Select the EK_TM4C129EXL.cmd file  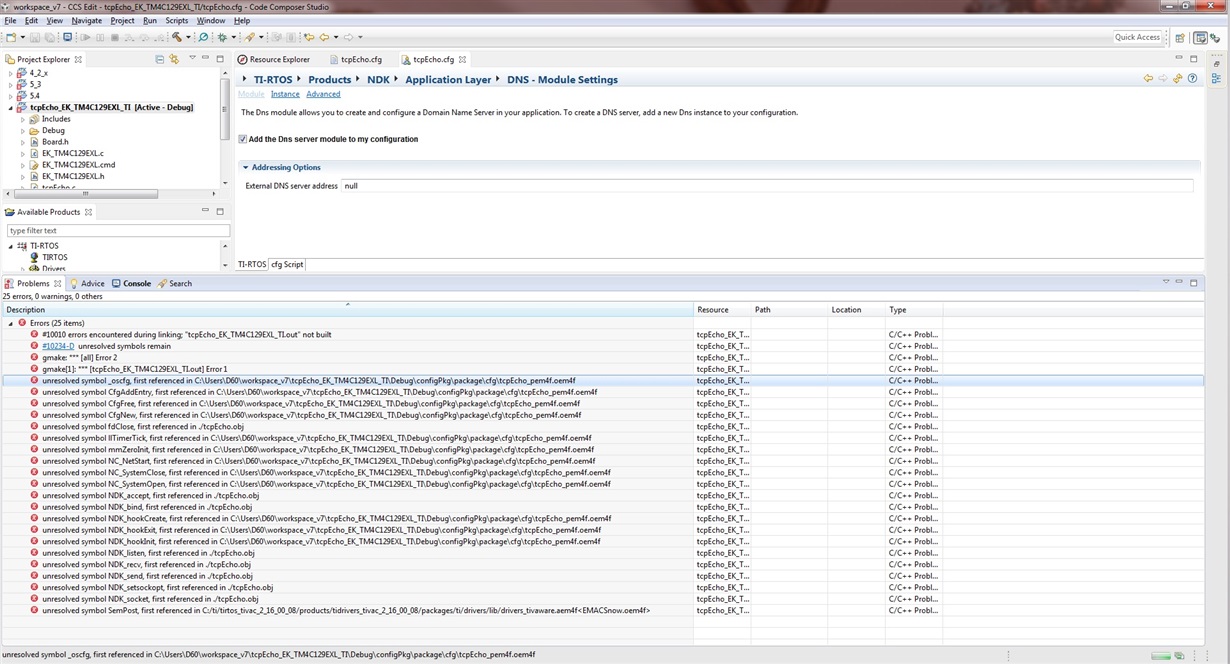pyautogui.click(x=78, y=164)
